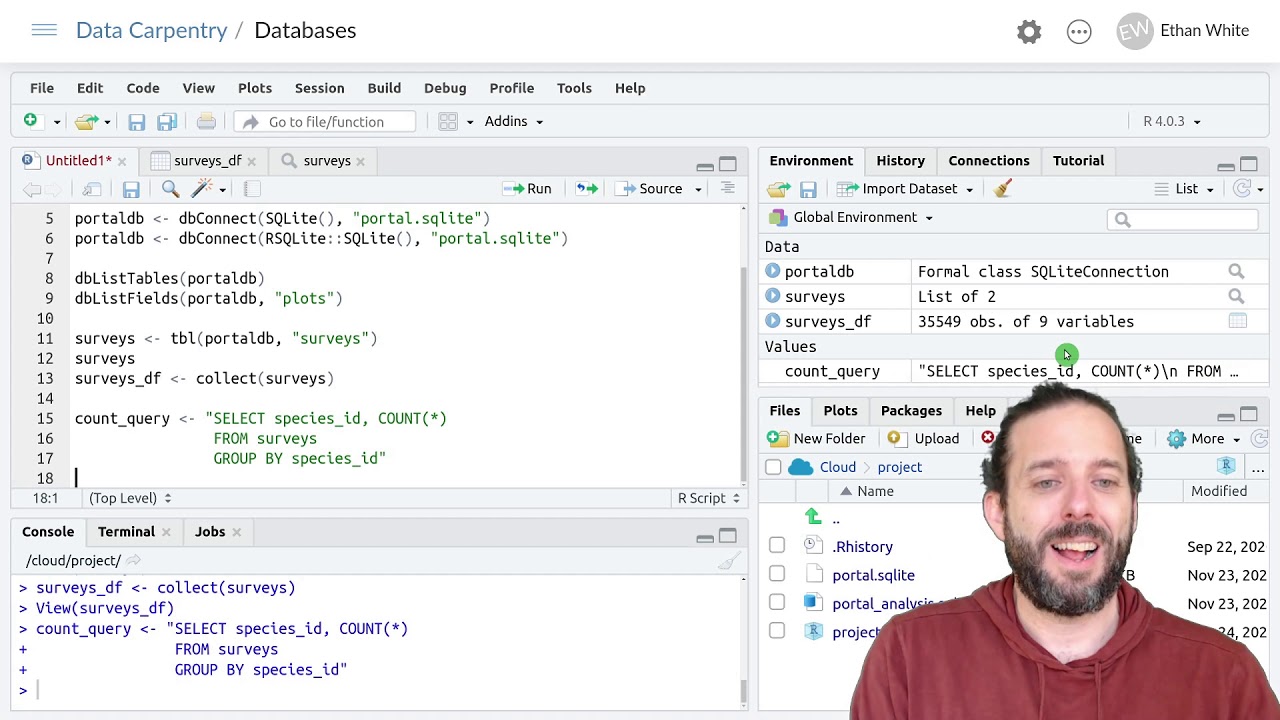This screenshot has height=720, width=1280.
Task: Click Import Dataset button
Action: [x=904, y=188]
